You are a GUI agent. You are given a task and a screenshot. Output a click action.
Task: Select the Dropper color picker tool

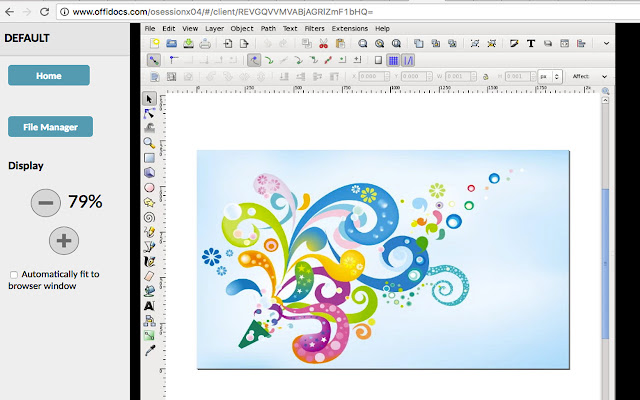pos(150,350)
